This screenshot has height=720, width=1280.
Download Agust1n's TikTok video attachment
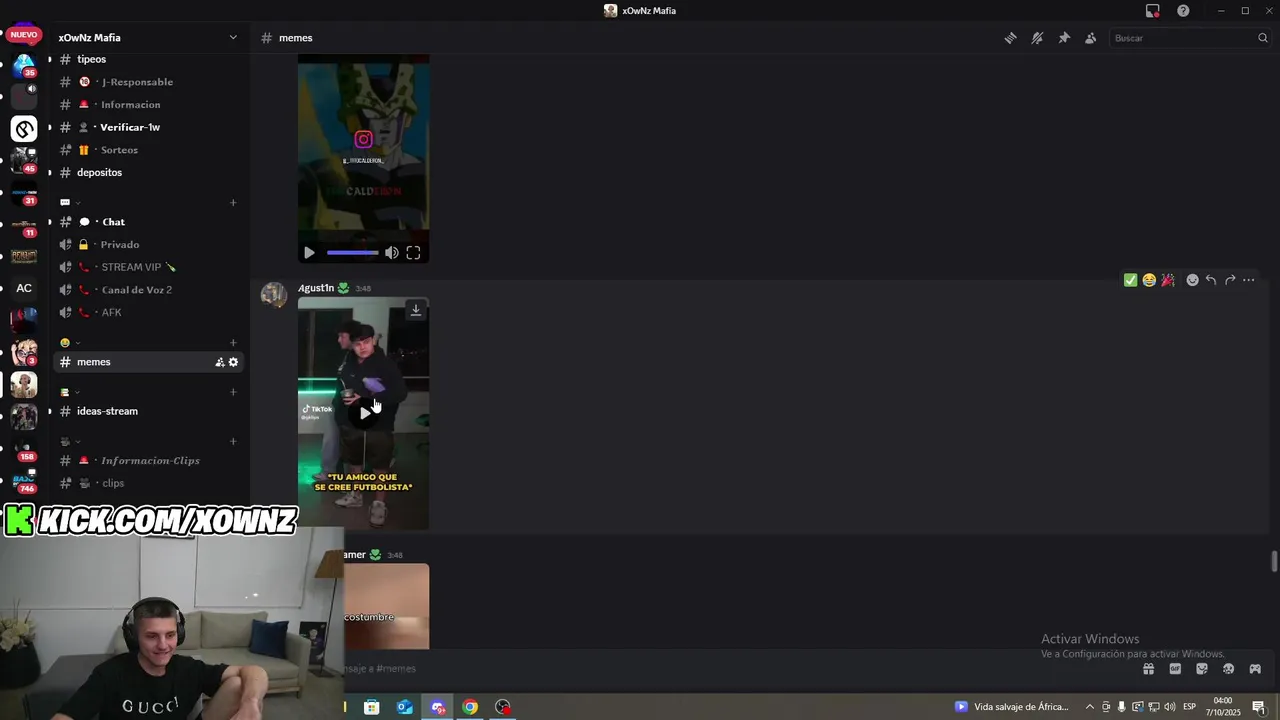click(x=416, y=310)
